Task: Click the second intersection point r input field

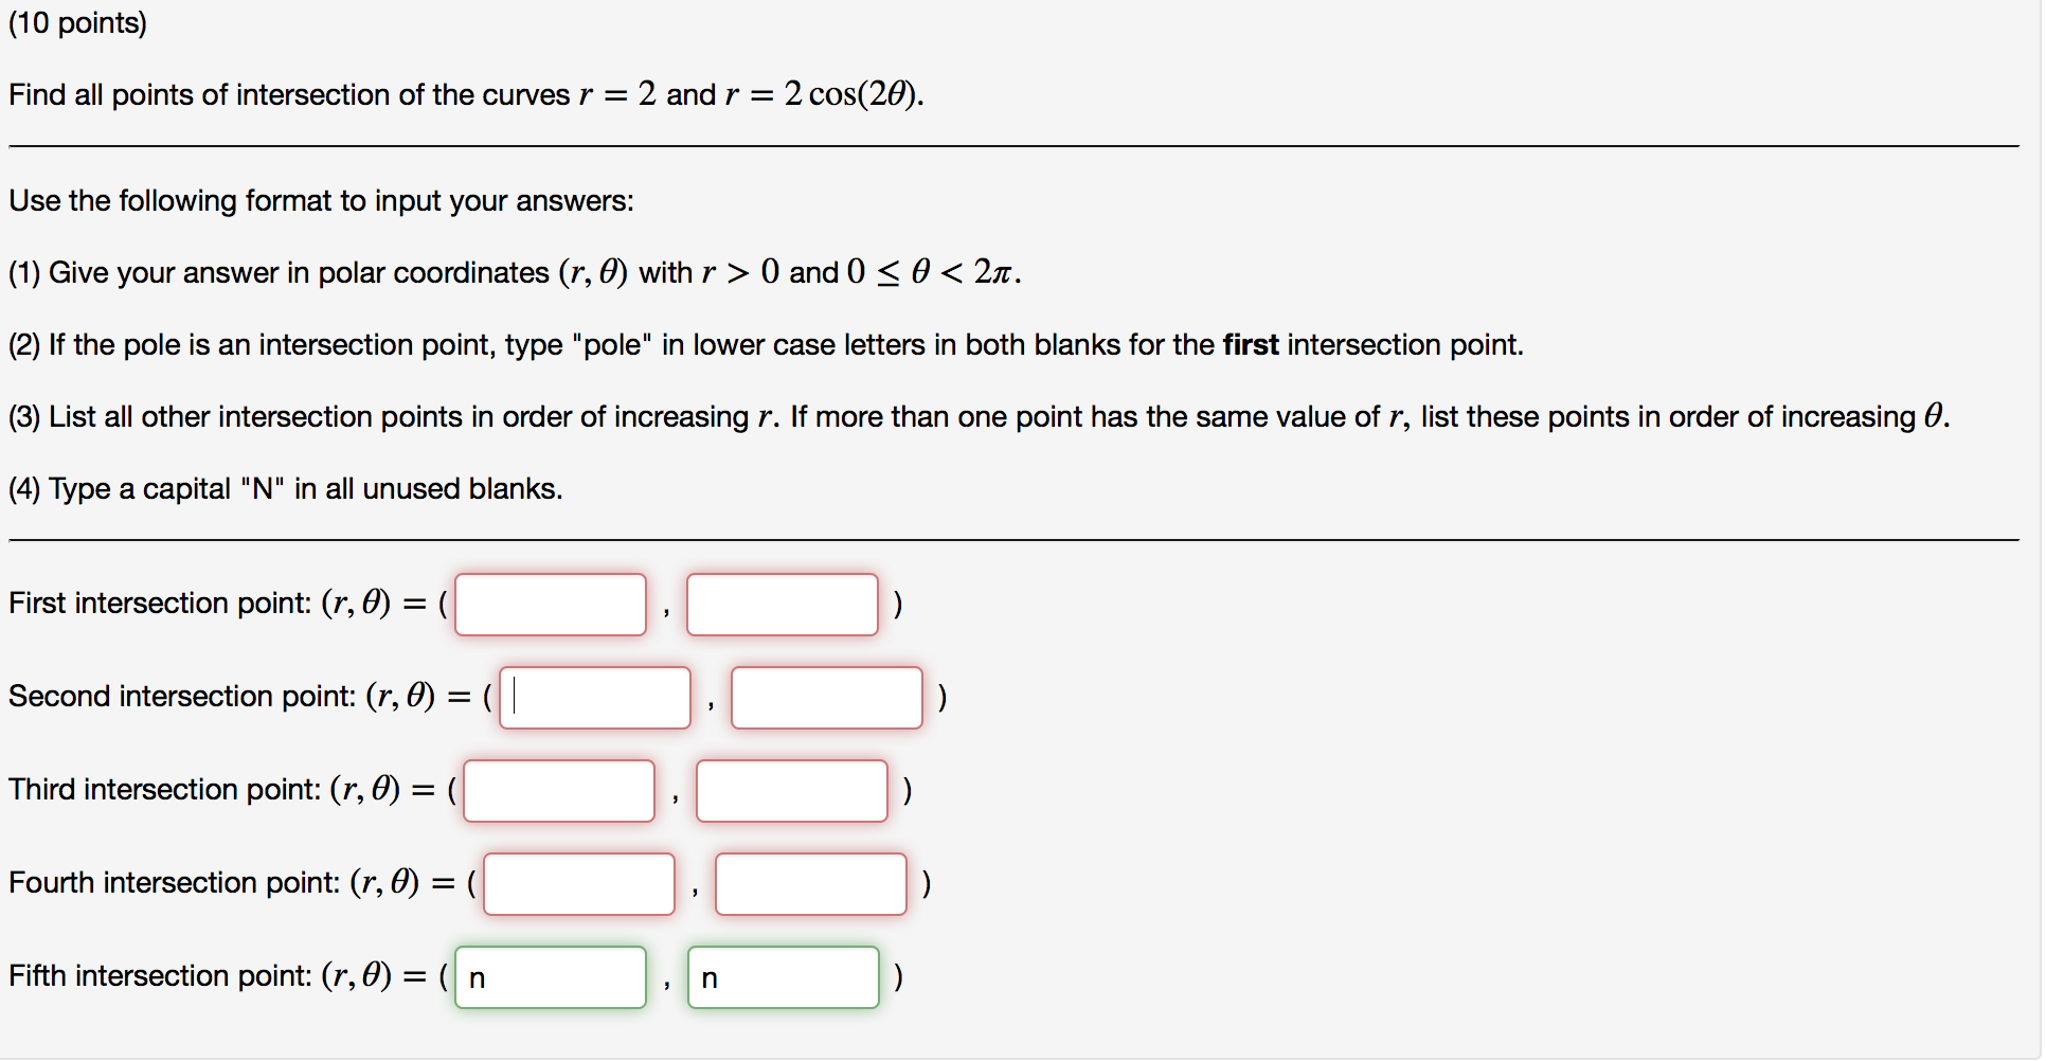Action: pos(593,697)
